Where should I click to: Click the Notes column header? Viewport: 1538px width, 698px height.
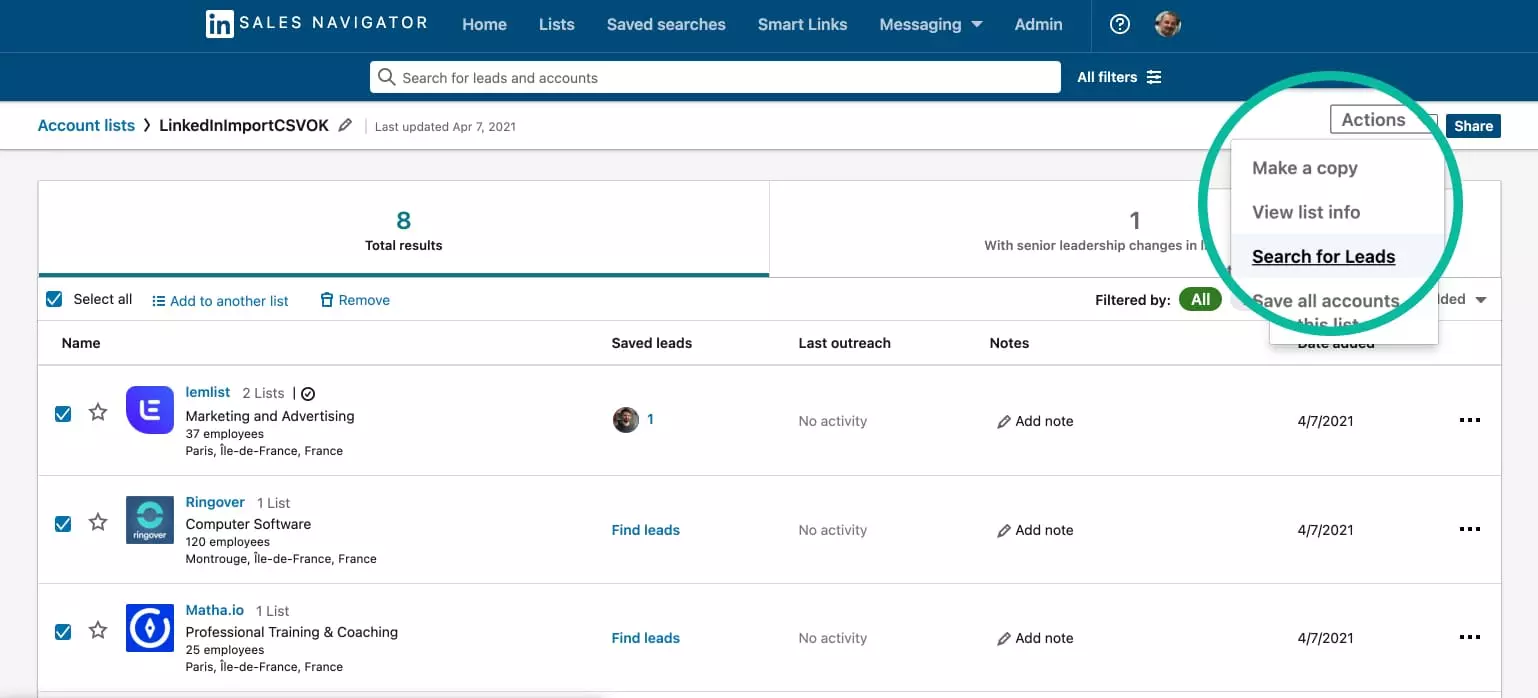coord(1009,343)
